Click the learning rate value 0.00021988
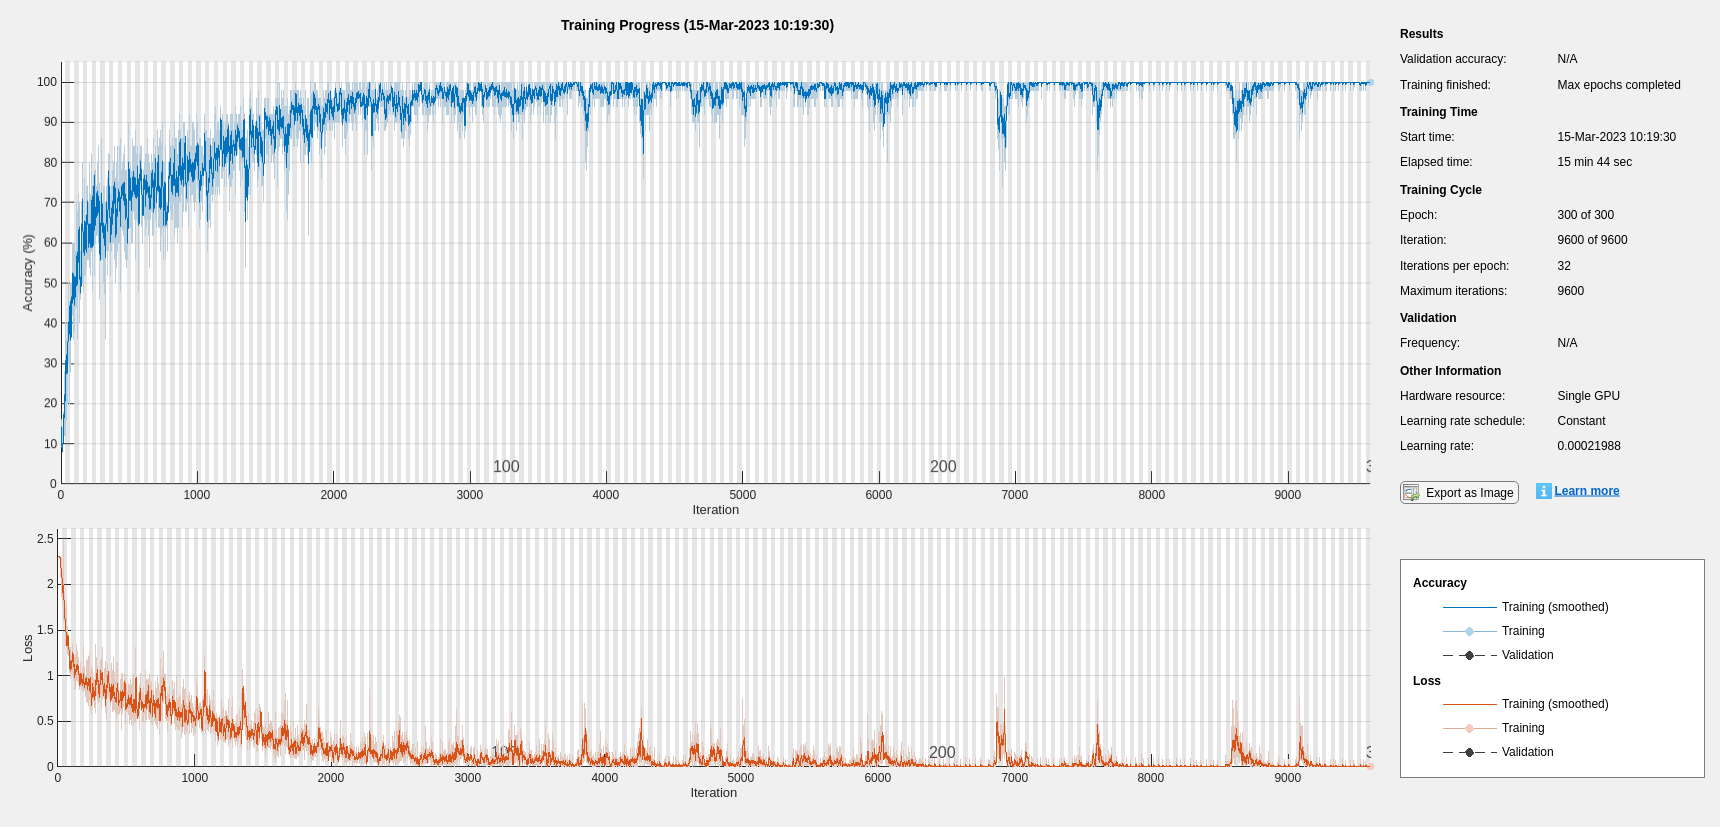 click(x=1588, y=446)
